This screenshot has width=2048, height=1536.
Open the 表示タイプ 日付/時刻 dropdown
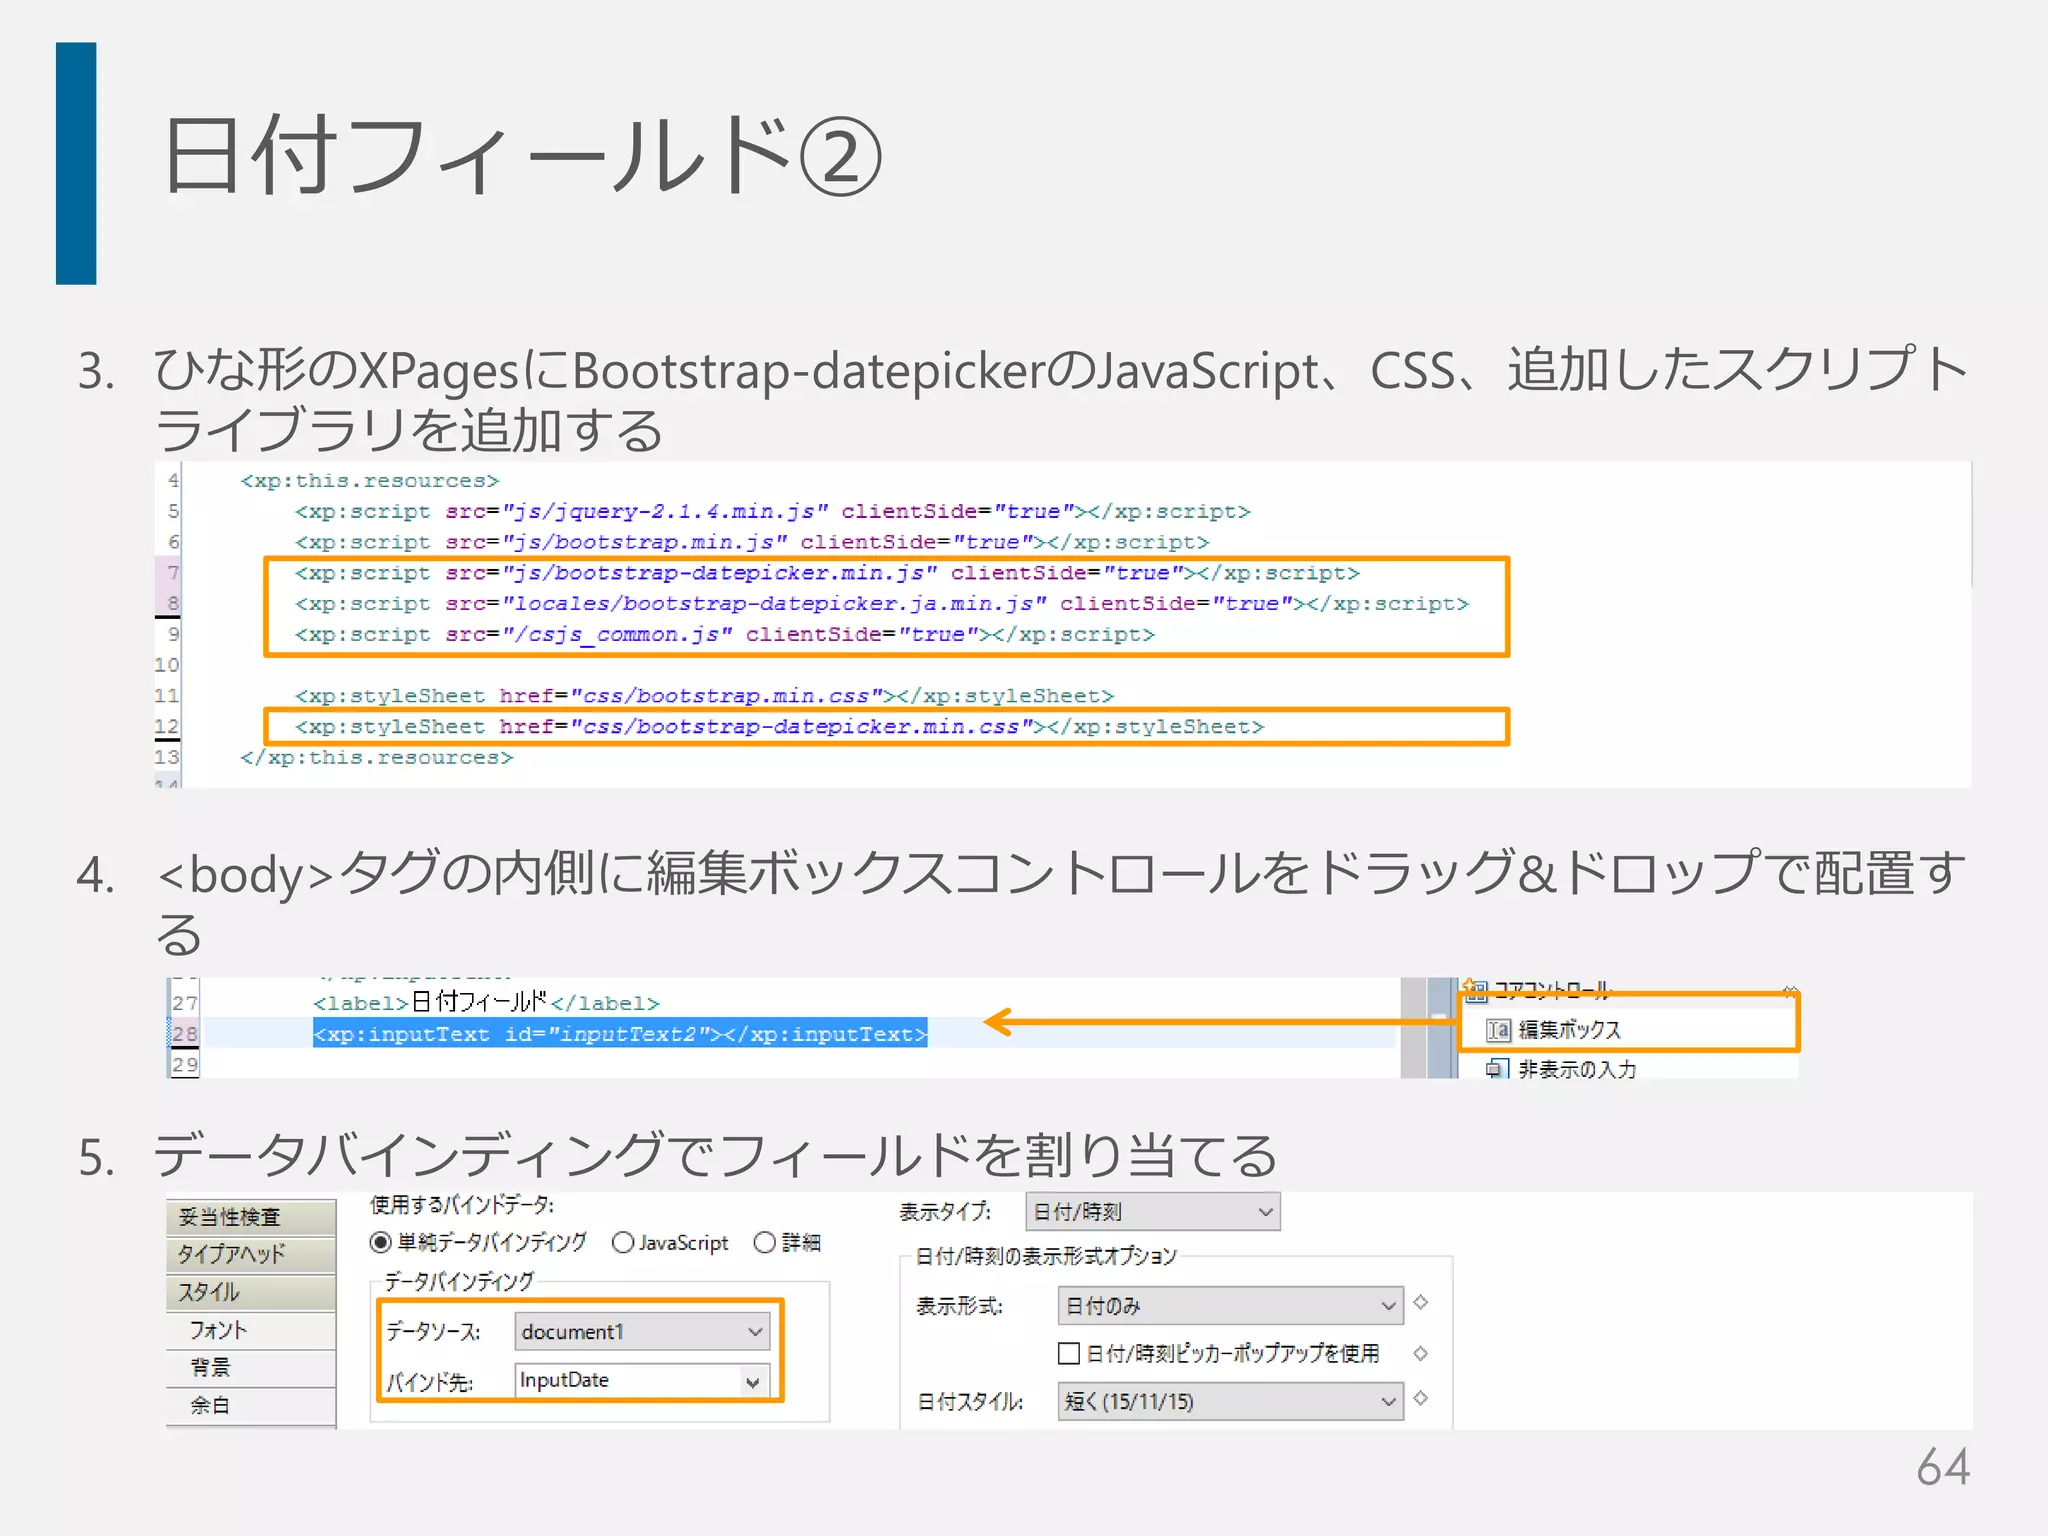[1153, 1212]
